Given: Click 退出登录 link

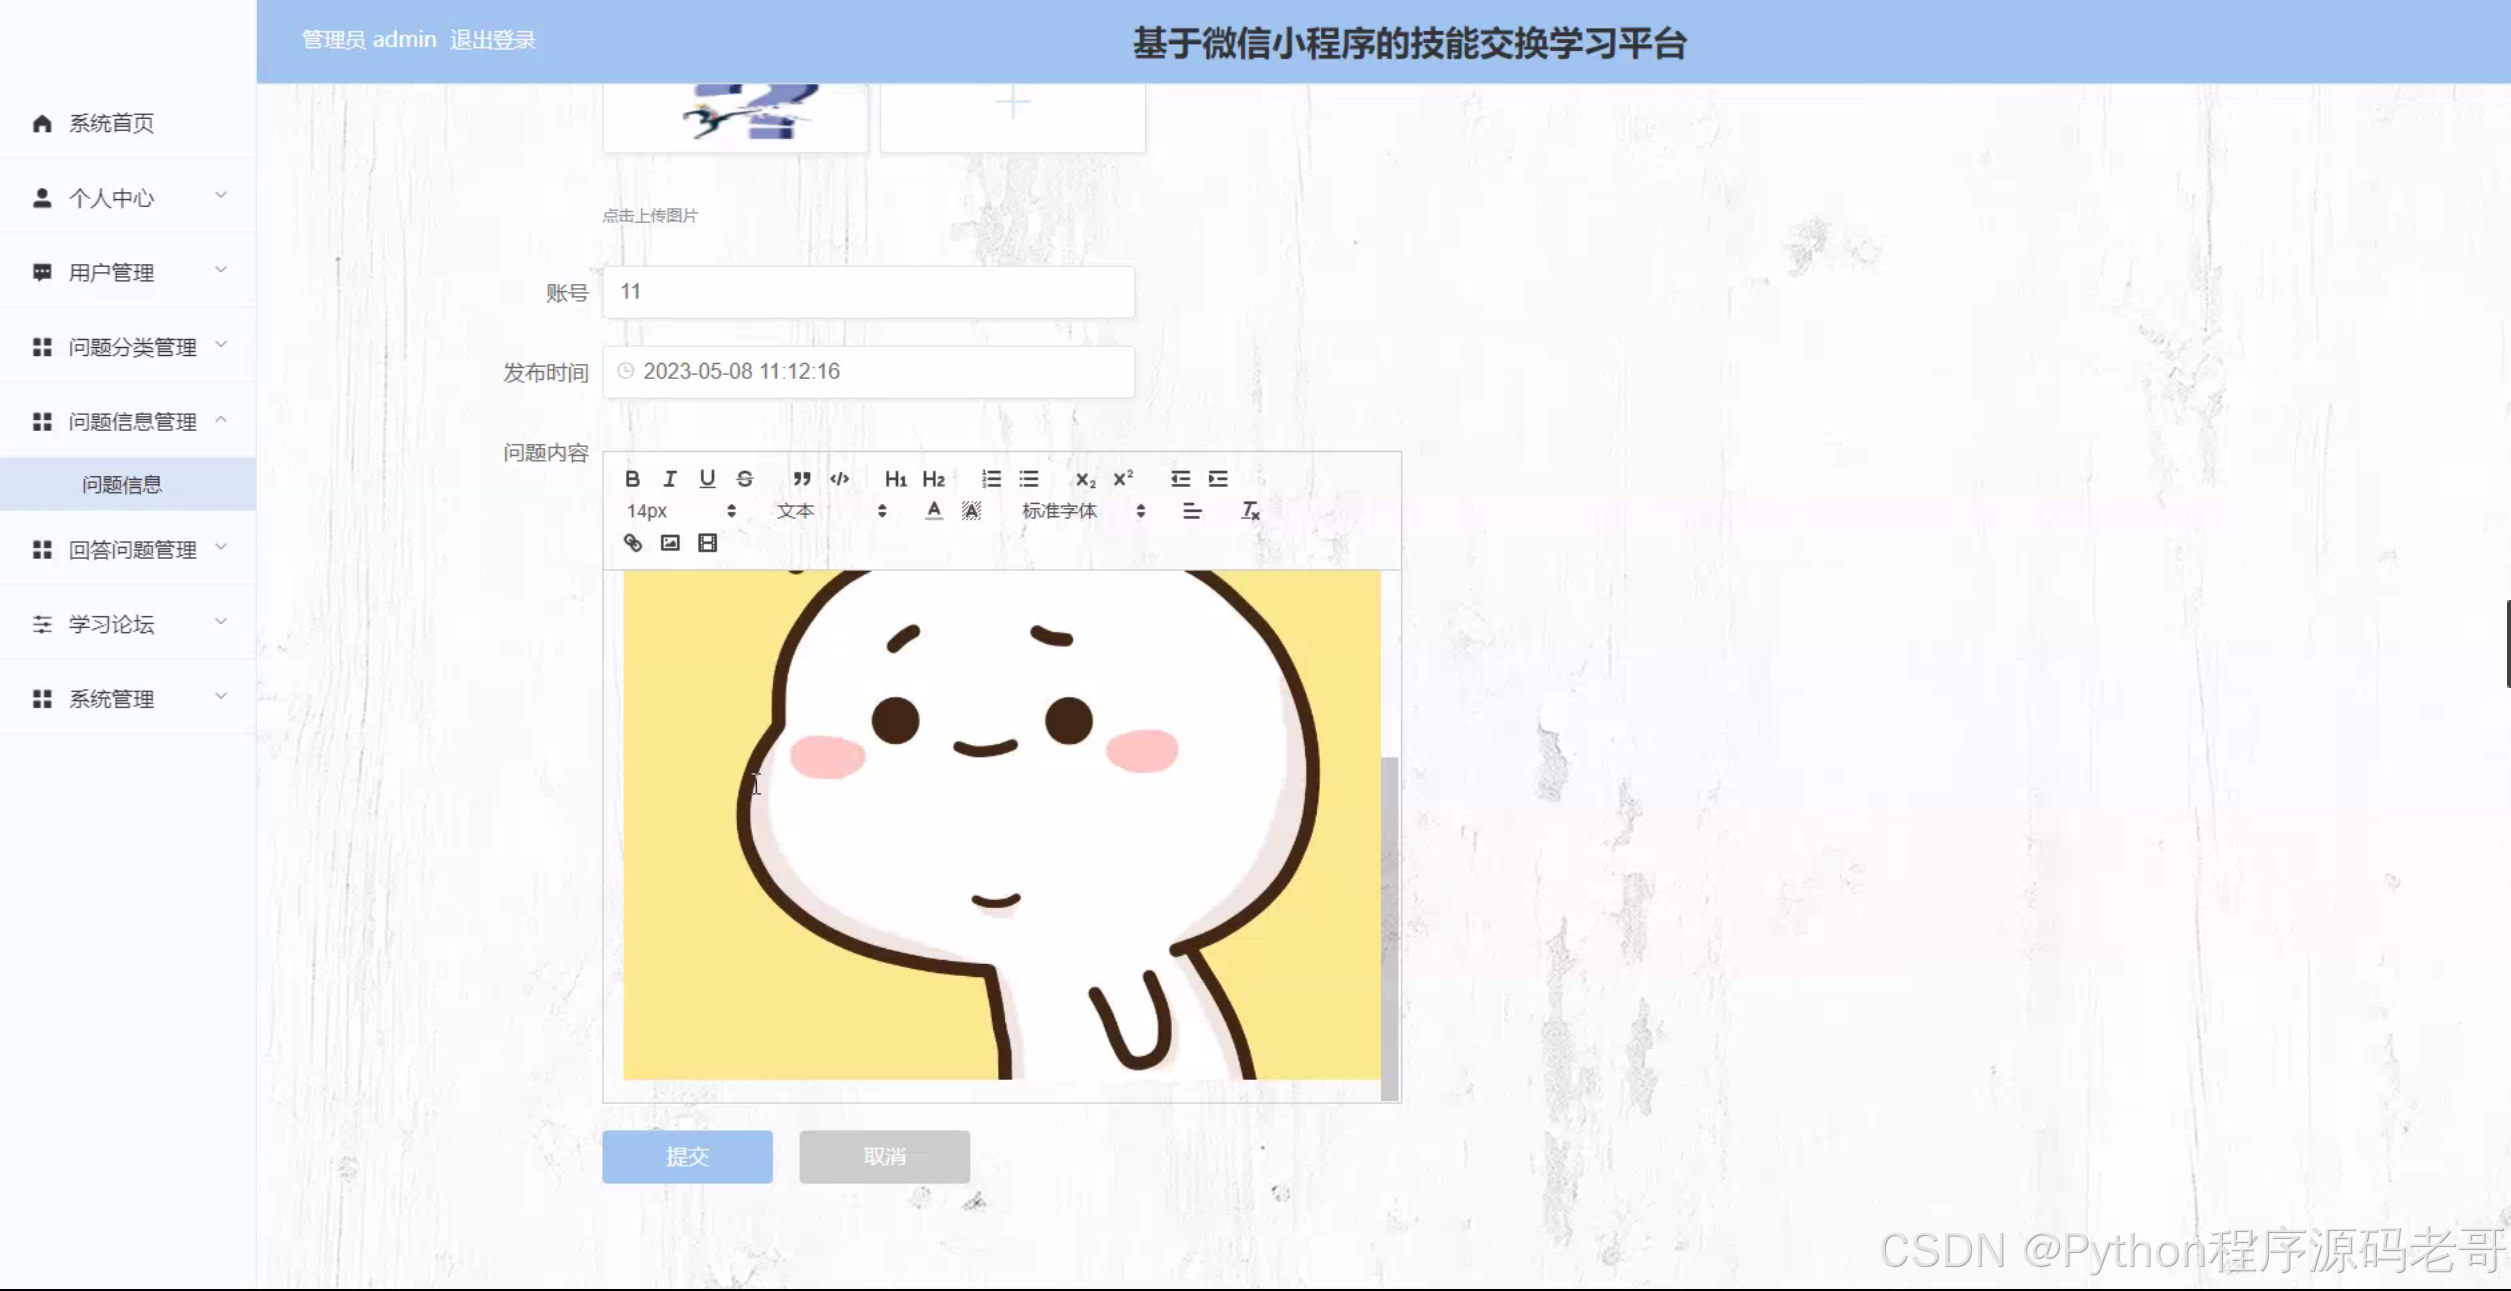Looking at the screenshot, I should click(x=493, y=40).
